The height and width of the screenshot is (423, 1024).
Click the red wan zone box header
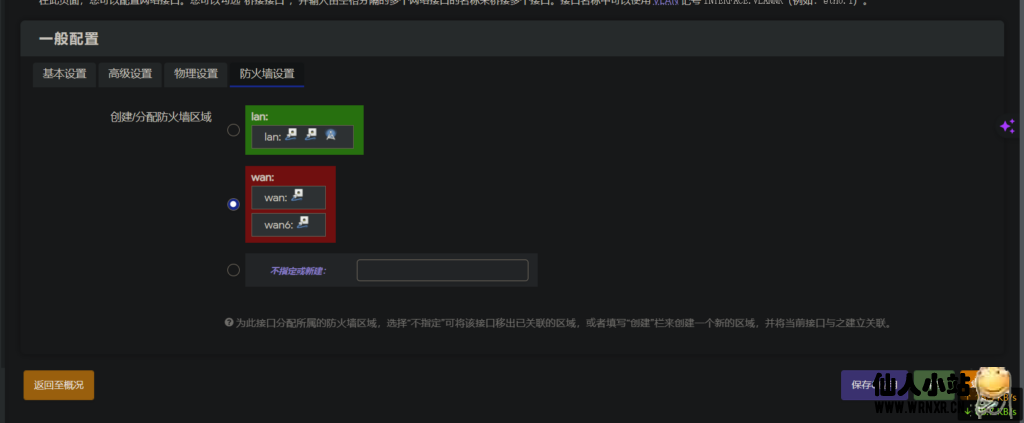[x=262, y=177]
